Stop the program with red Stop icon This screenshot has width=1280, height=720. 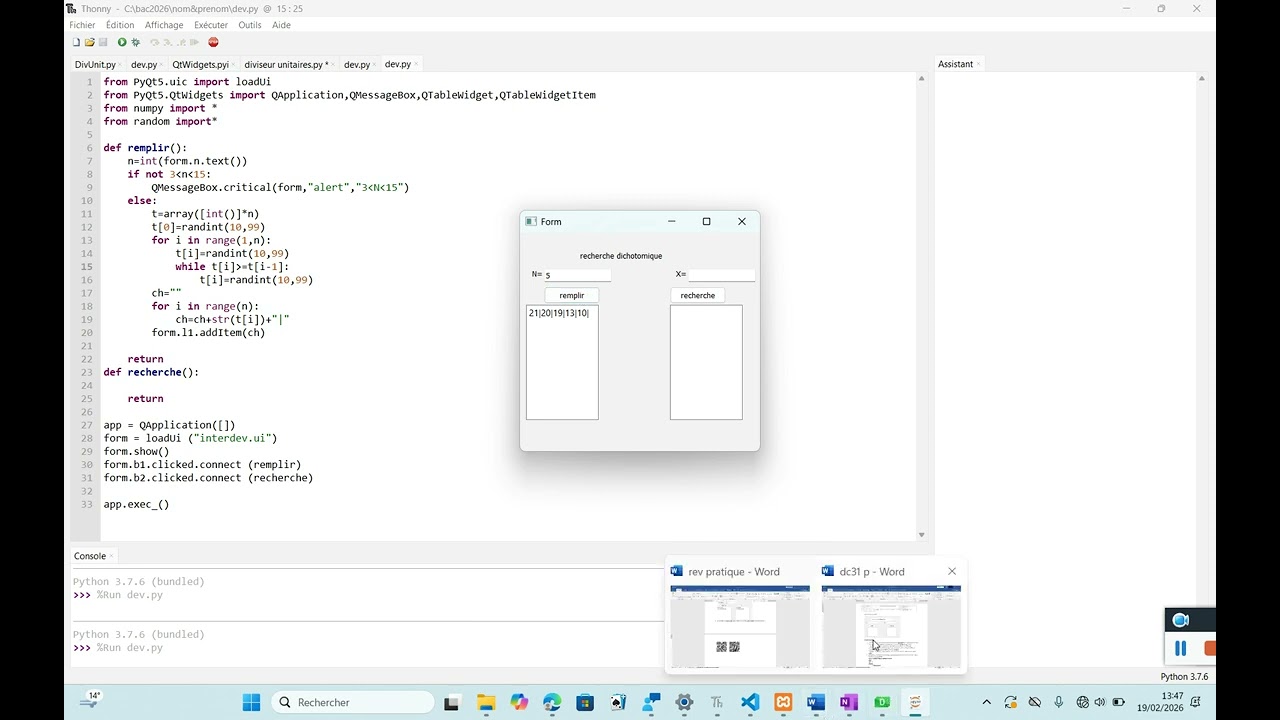[x=213, y=42]
